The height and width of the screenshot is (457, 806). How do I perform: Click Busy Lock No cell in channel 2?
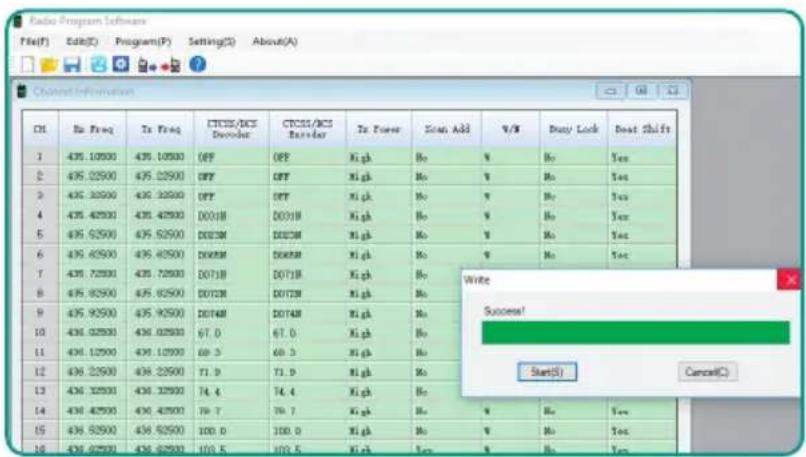574,176
